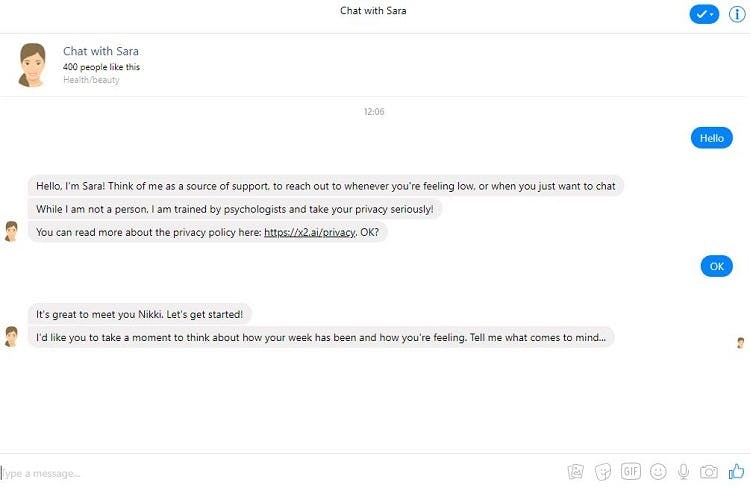Click Sara's large profile picture

[x=32, y=65]
